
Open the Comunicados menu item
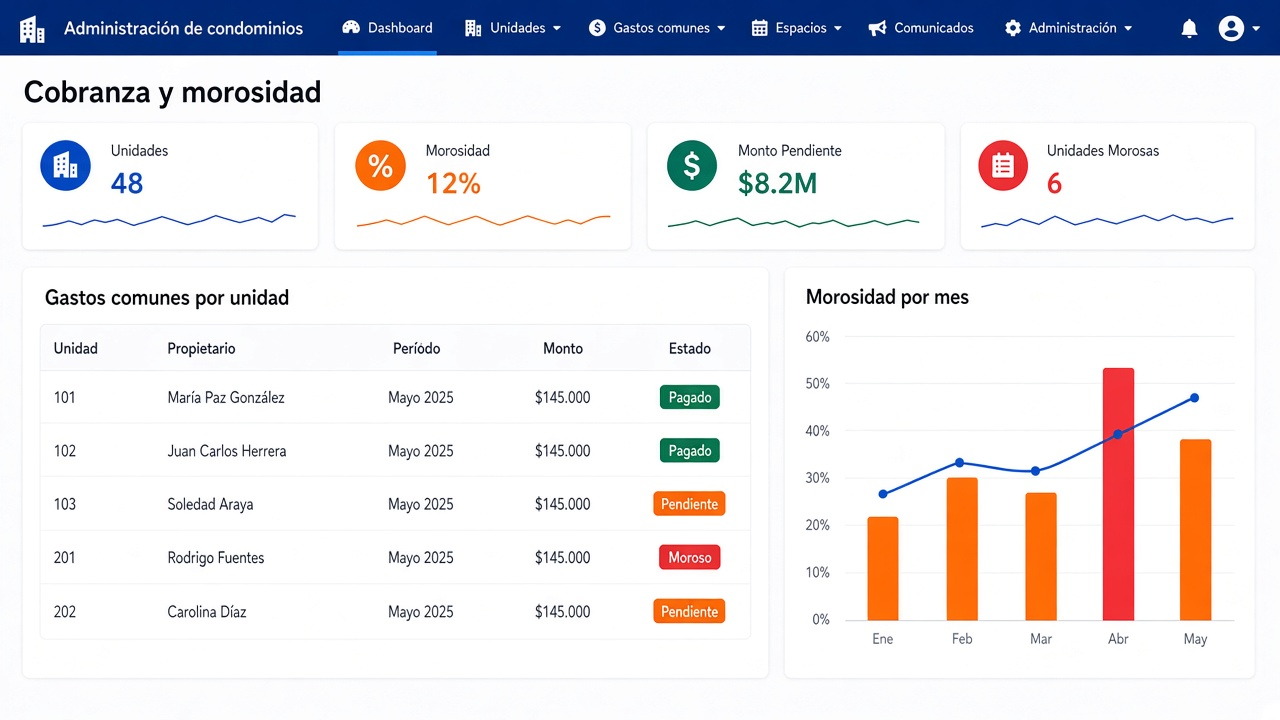(x=921, y=28)
